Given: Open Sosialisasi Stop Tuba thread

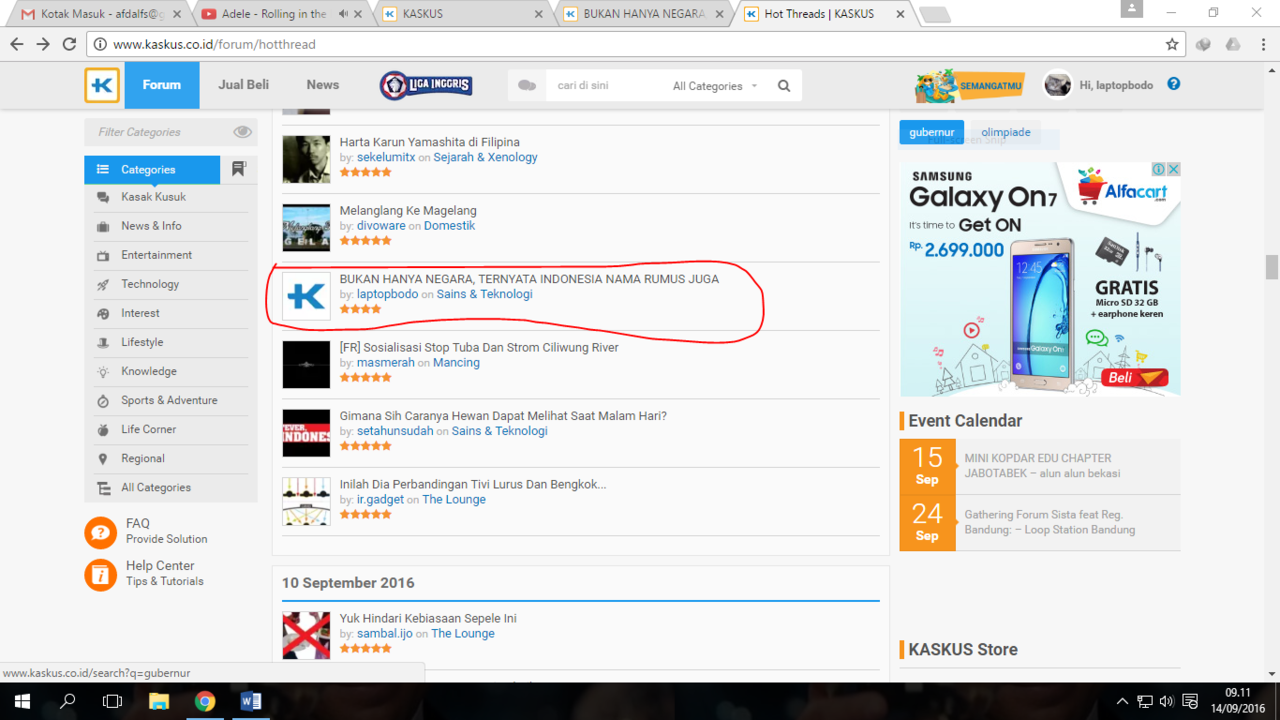Looking at the screenshot, I should (479, 348).
